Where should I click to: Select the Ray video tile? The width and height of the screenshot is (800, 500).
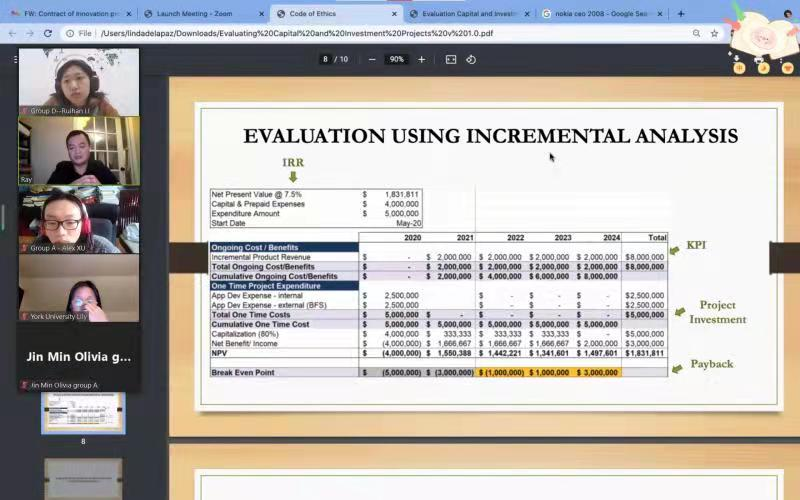pos(79,151)
